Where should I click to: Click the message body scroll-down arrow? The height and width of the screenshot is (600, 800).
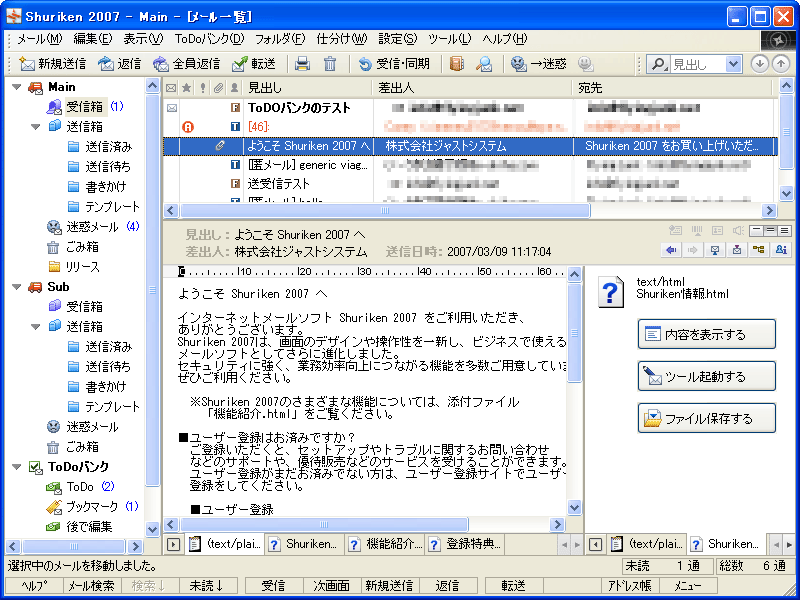(574, 508)
